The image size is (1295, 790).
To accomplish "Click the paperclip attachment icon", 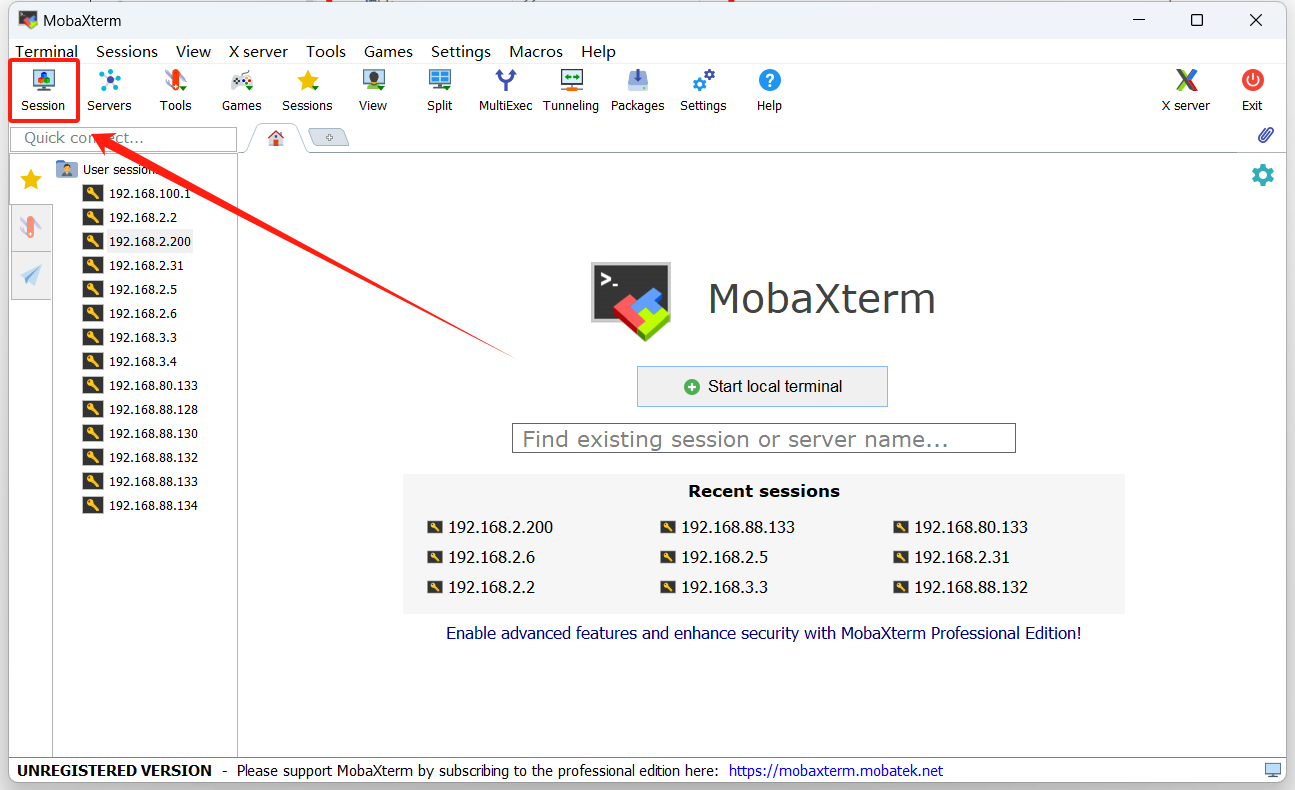I will [x=1265, y=135].
